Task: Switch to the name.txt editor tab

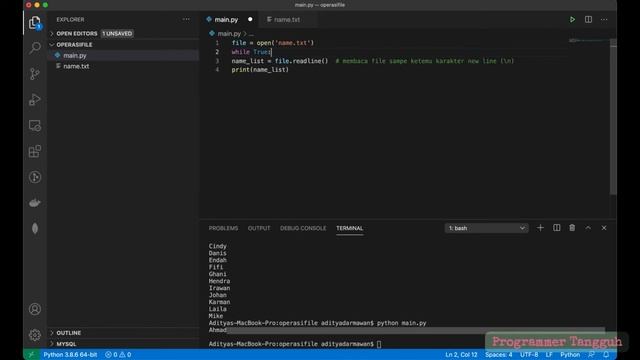Action: coord(287,20)
